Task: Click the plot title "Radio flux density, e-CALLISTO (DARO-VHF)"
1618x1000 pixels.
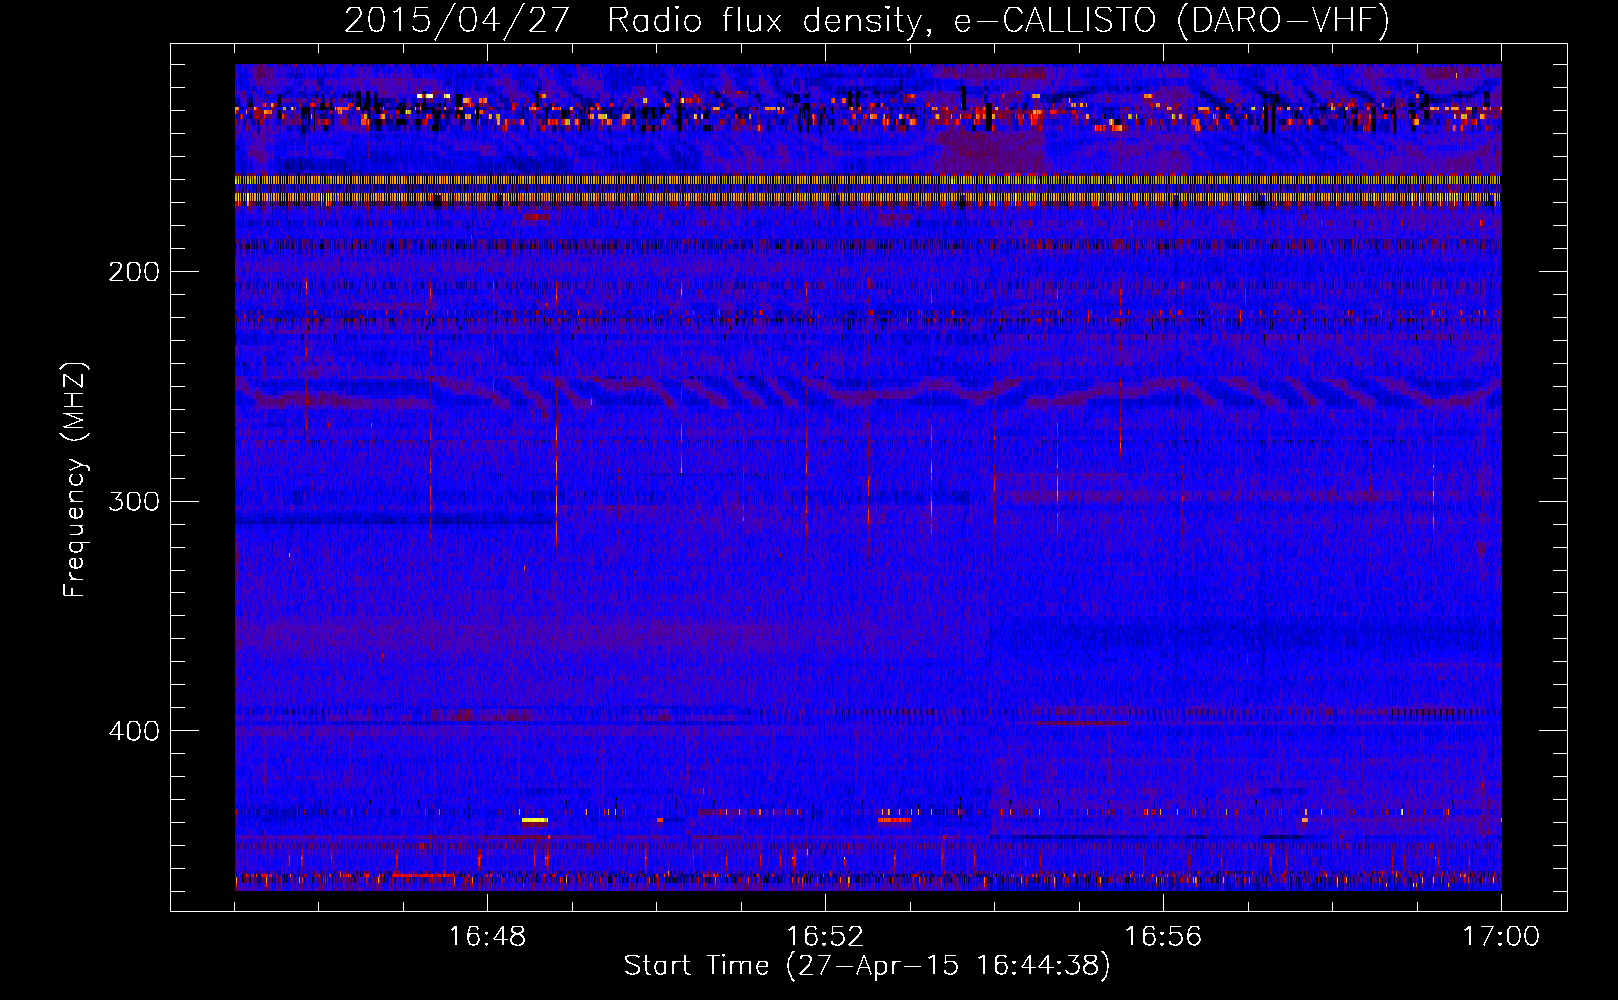Action: tap(998, 21)
